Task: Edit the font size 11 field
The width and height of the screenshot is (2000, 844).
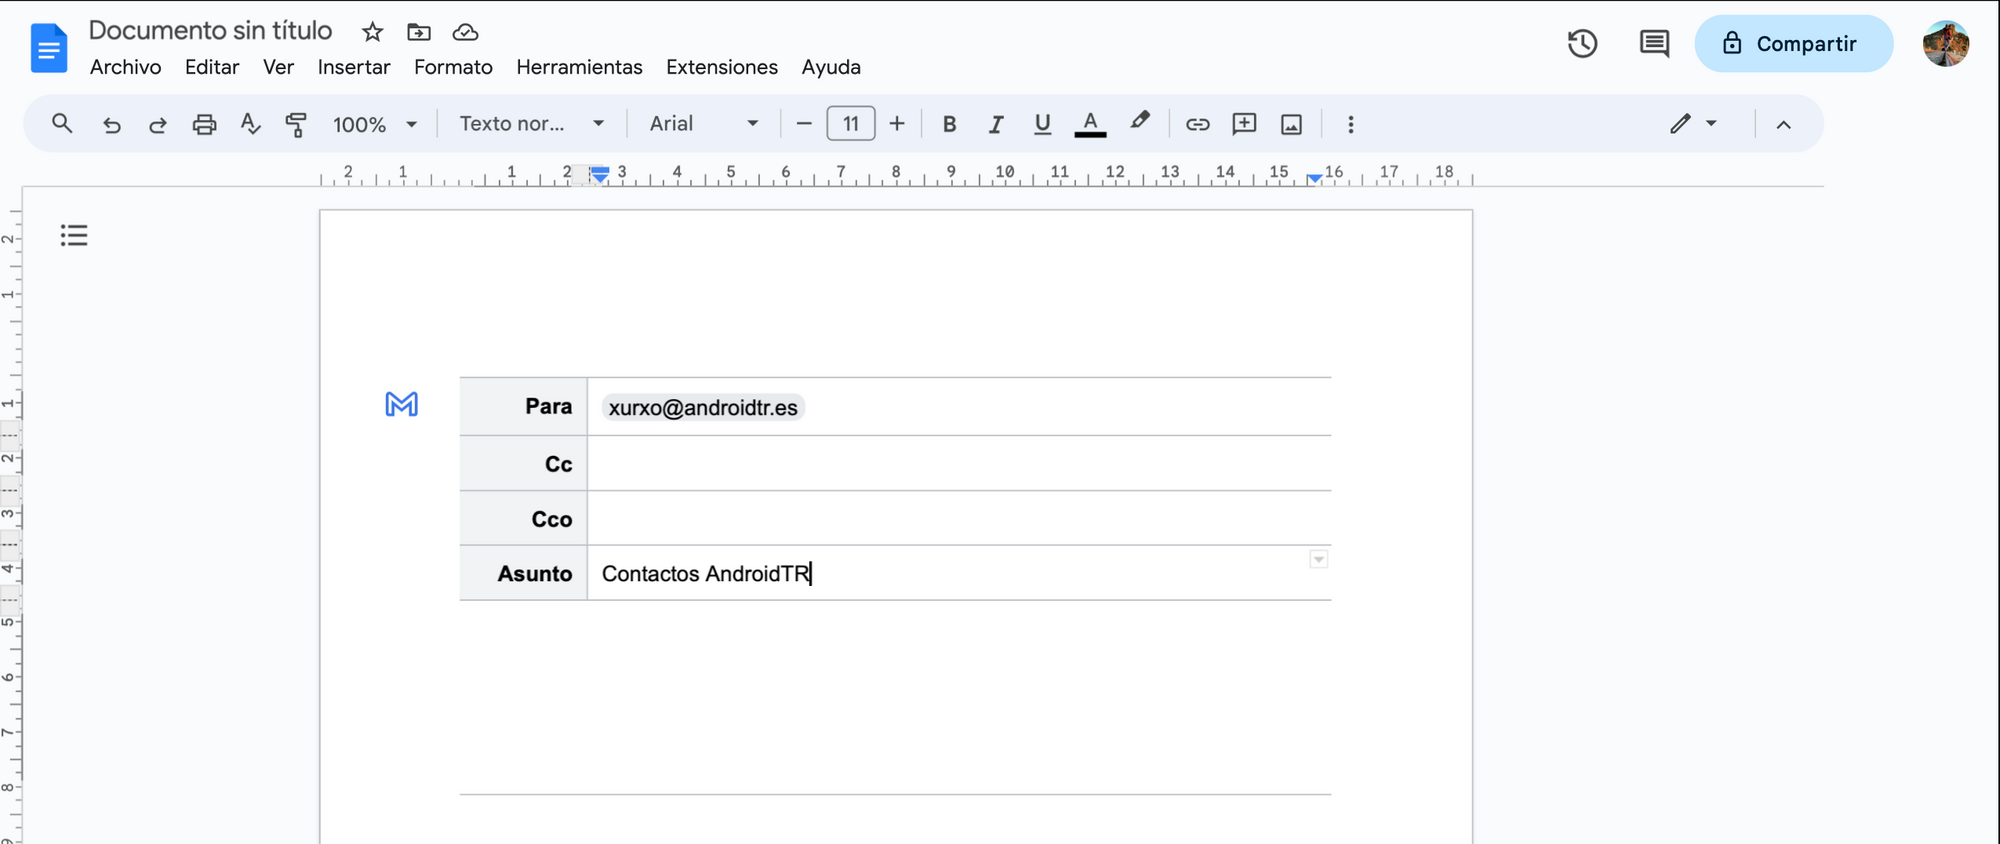Action: (851, 124)
